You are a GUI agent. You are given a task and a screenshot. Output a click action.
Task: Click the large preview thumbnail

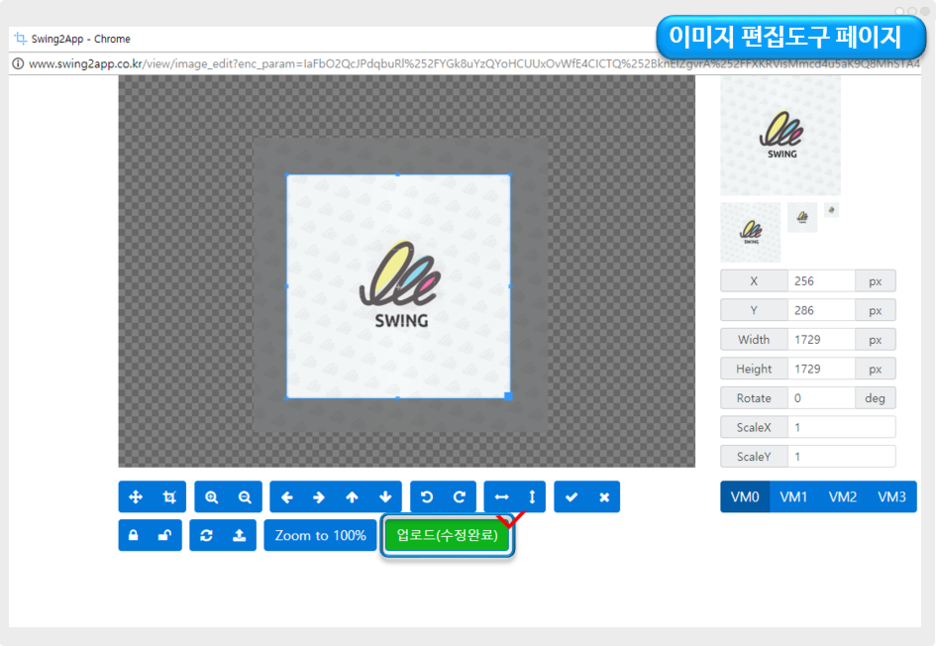point(781,136)
